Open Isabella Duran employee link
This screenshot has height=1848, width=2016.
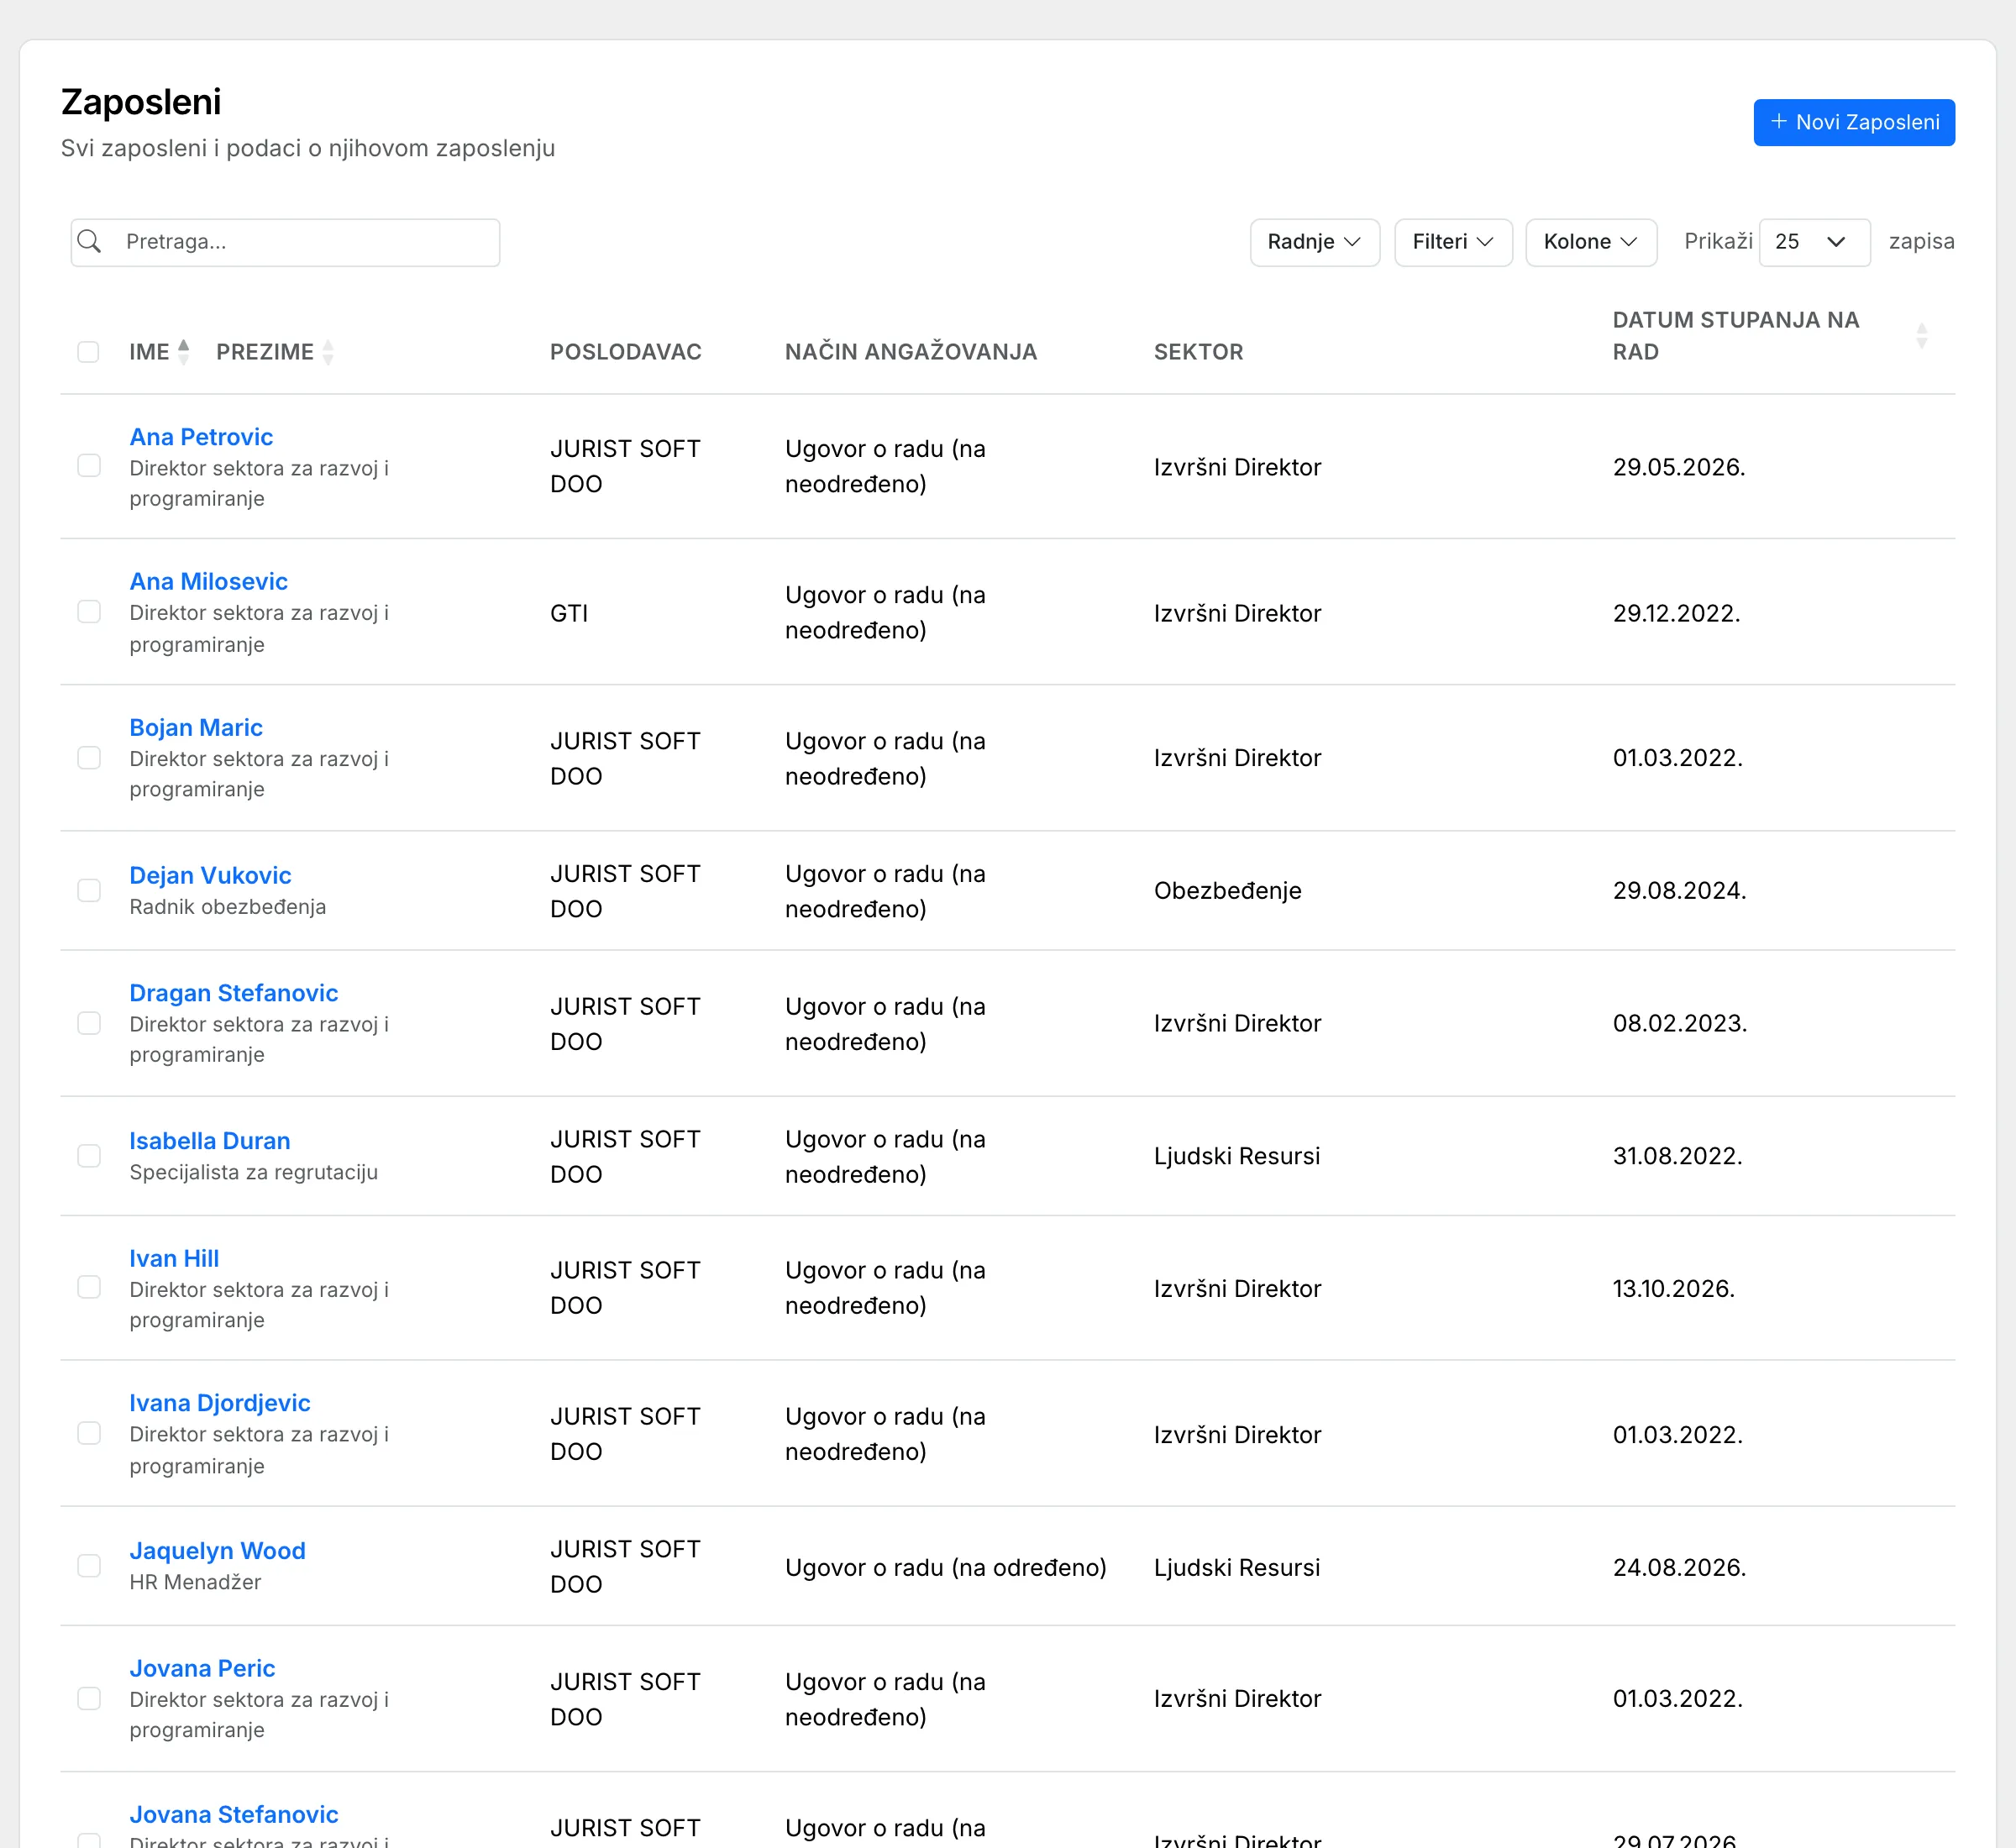click(x=210, y=1141)
